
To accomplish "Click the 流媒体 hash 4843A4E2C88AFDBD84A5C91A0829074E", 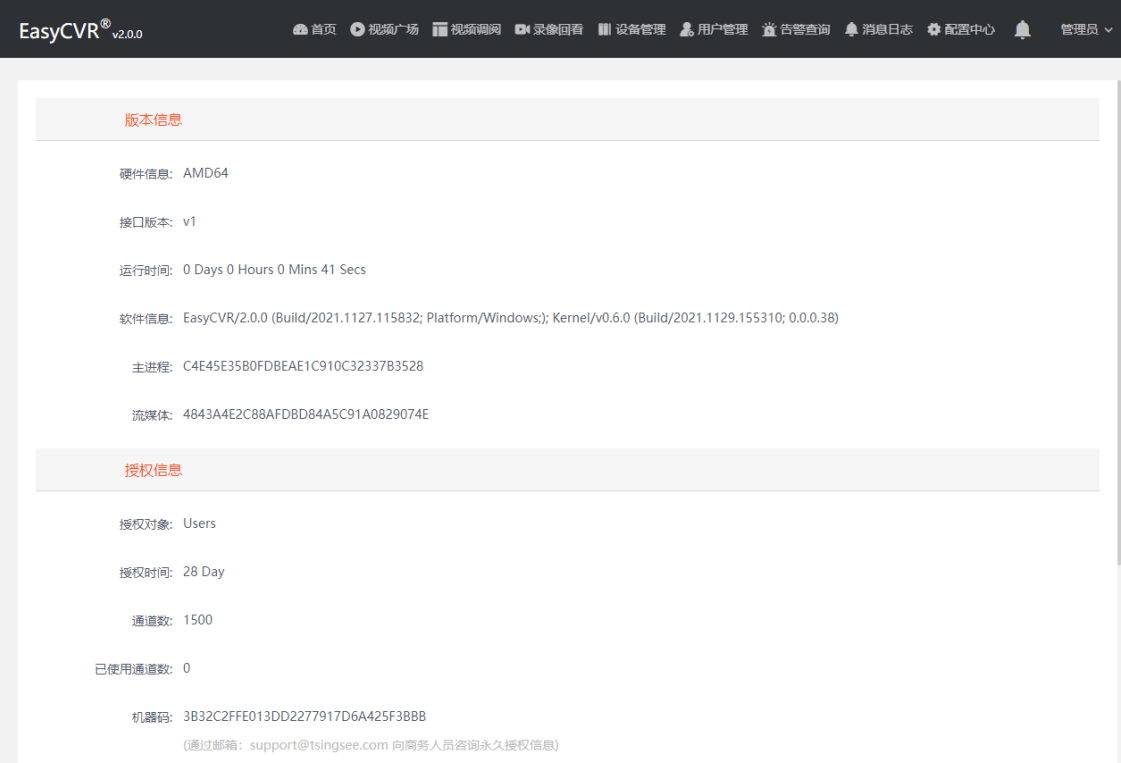I will tap(306, 414).
